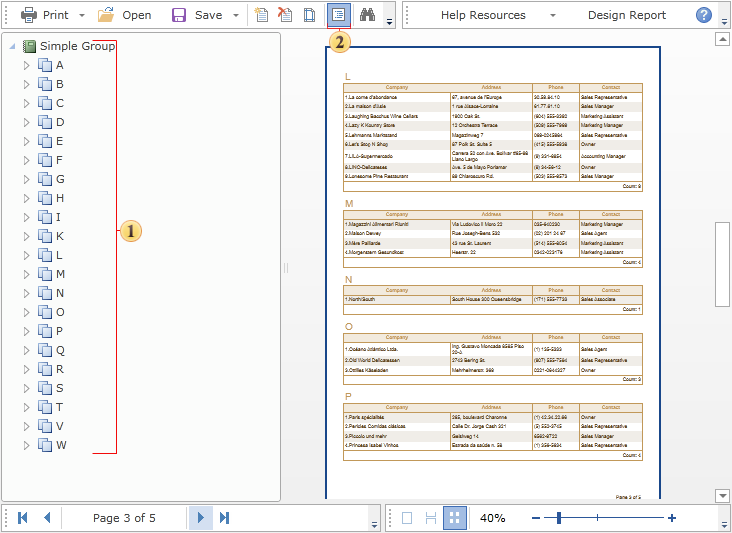This screenshot has height=533, width=732.
Task: Expand the M bookmark node
Action: click(27, 275)
